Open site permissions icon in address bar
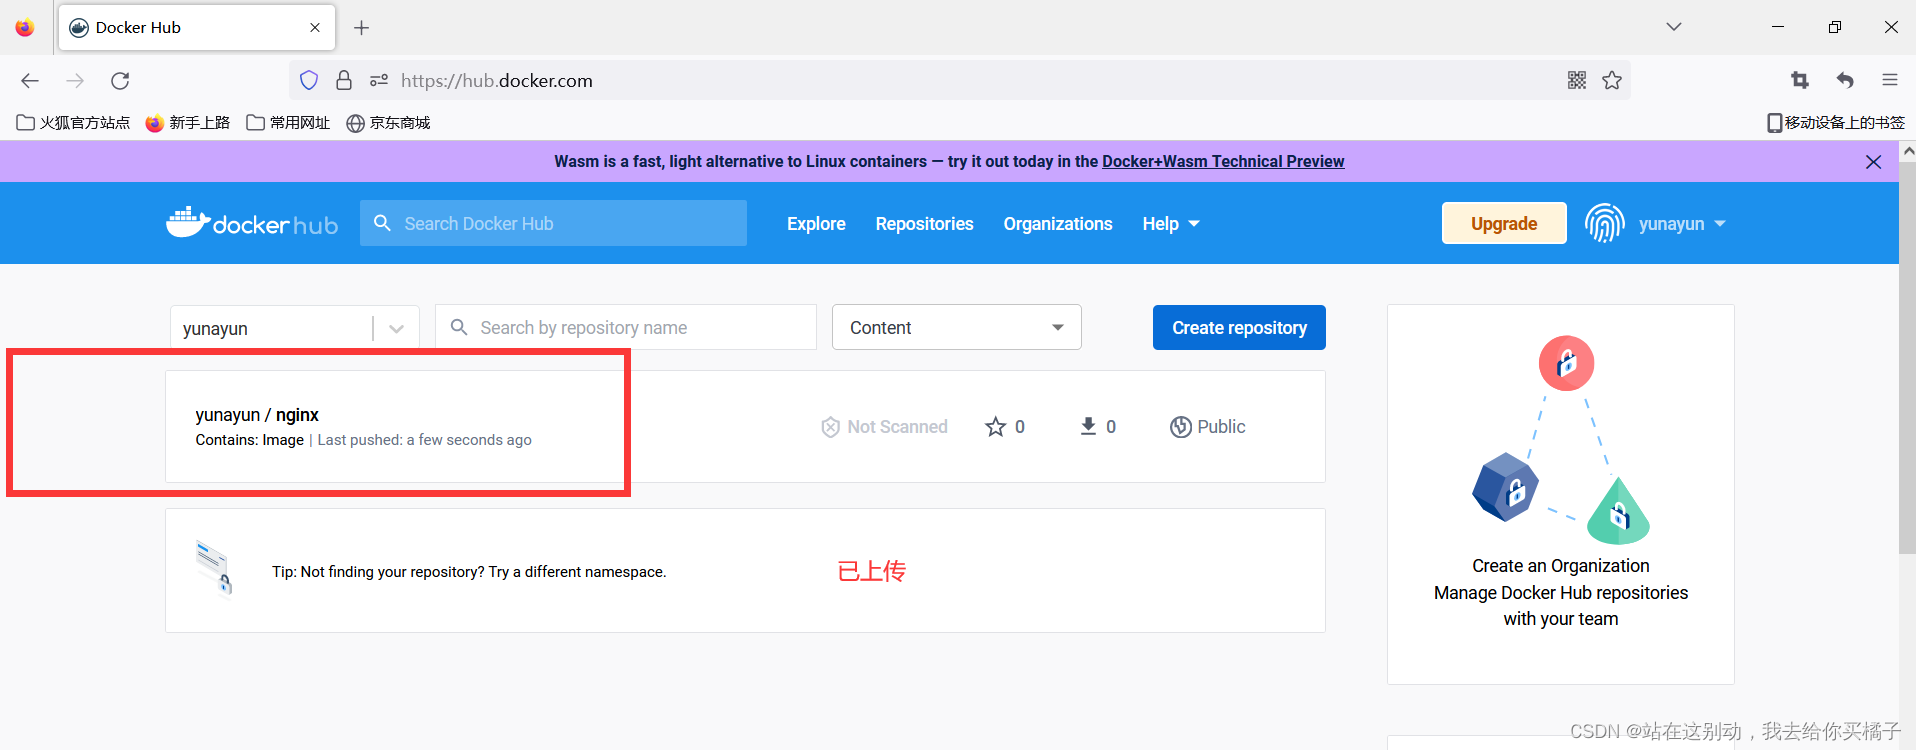This screenshot has height=750, width=1916. click(x=379, y=80)
